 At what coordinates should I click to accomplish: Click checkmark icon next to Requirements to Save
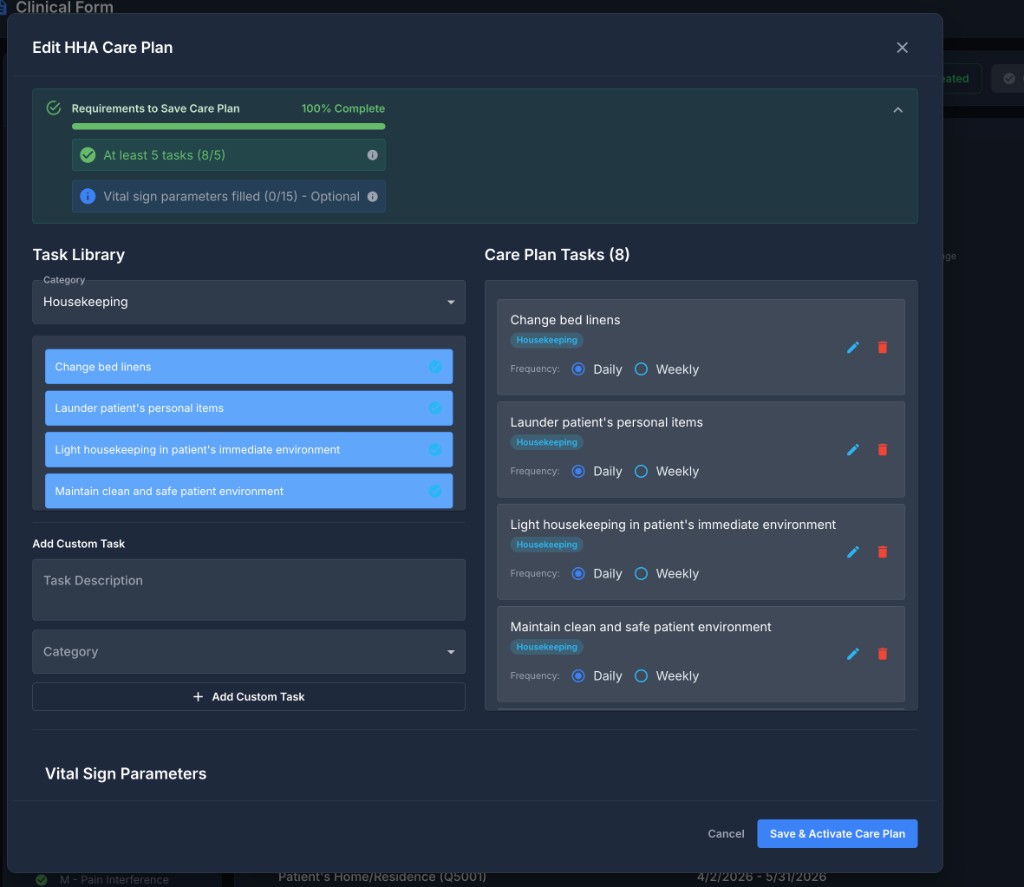pyautogui.click(x=54, y=108)
